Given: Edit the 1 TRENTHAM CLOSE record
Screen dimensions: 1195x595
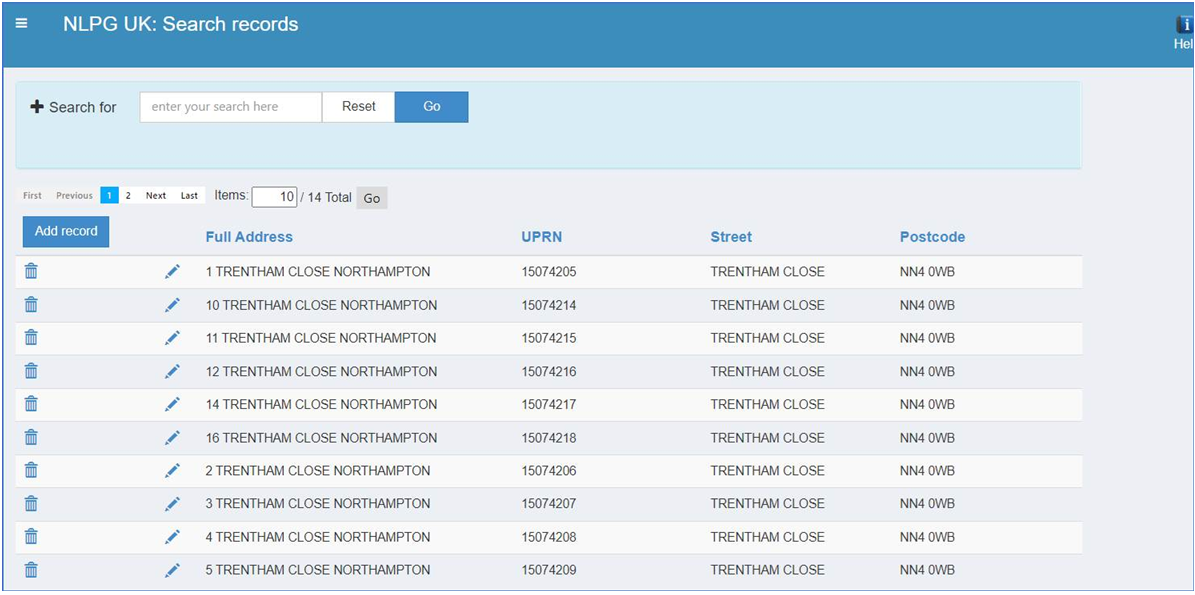Looking at the screenshot, I should click(173, 271).
